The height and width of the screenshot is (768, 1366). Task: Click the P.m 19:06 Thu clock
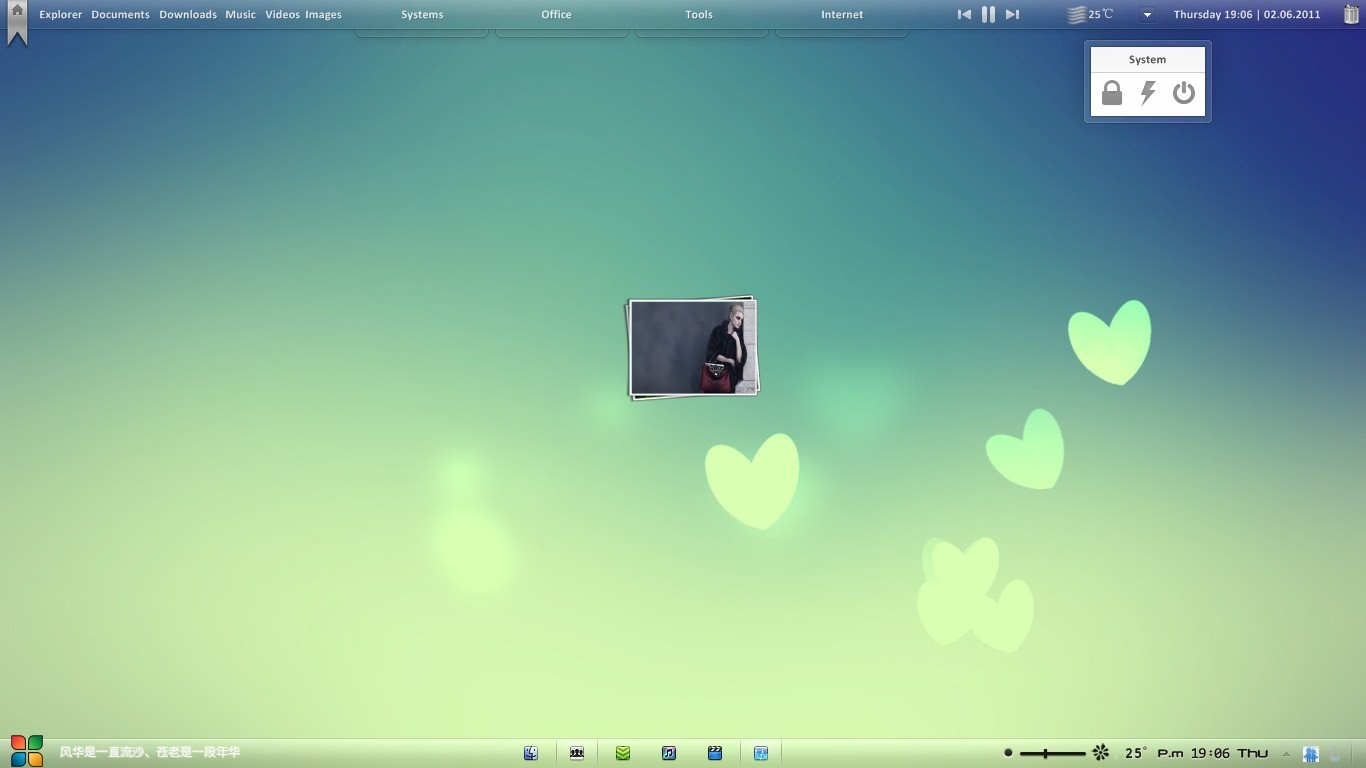(1213, 753)
